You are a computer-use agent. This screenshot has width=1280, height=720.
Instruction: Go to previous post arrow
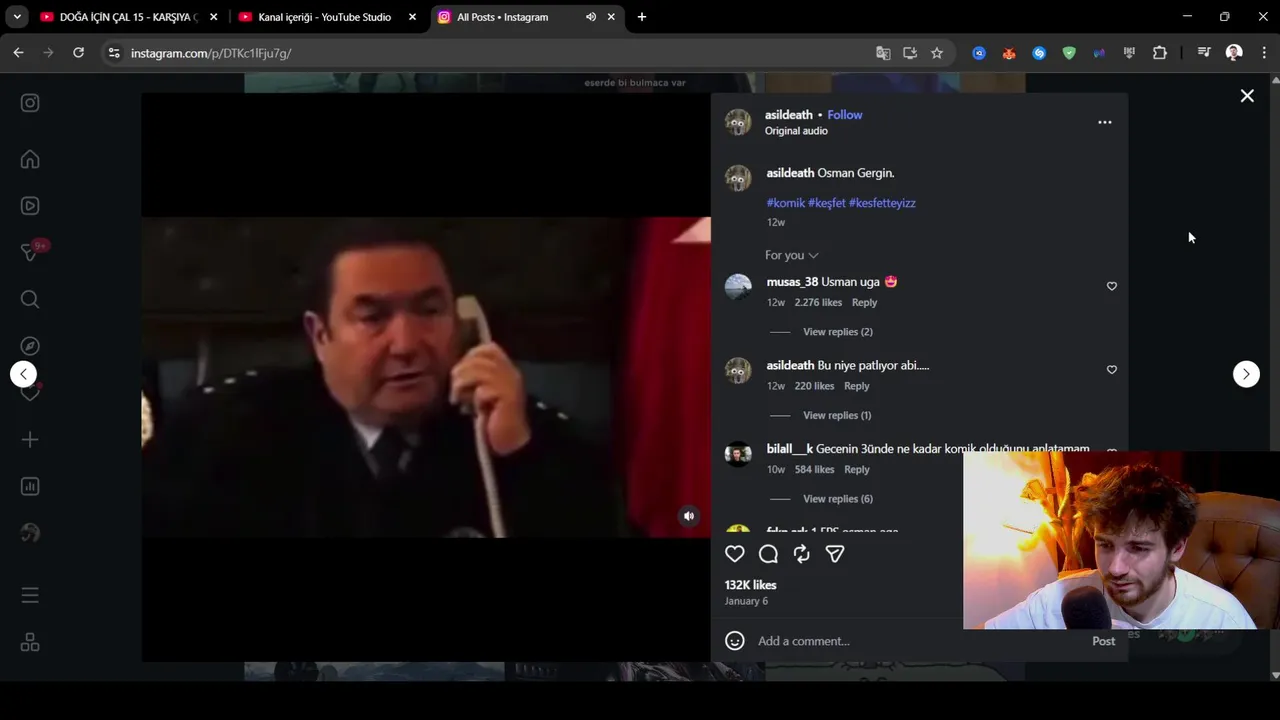click(x=23, y=374)
